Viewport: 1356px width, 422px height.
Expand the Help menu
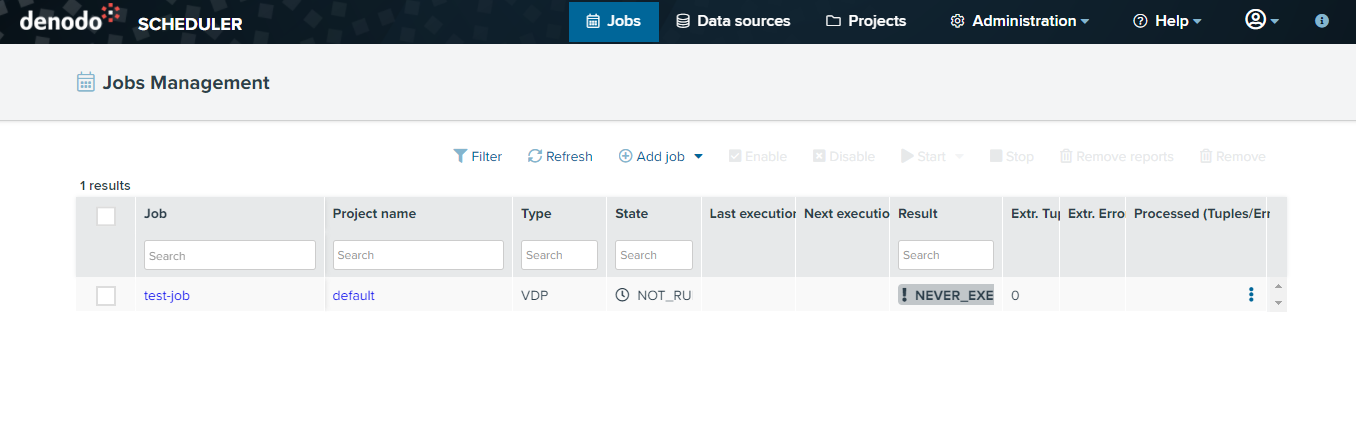click(1167, 21)
